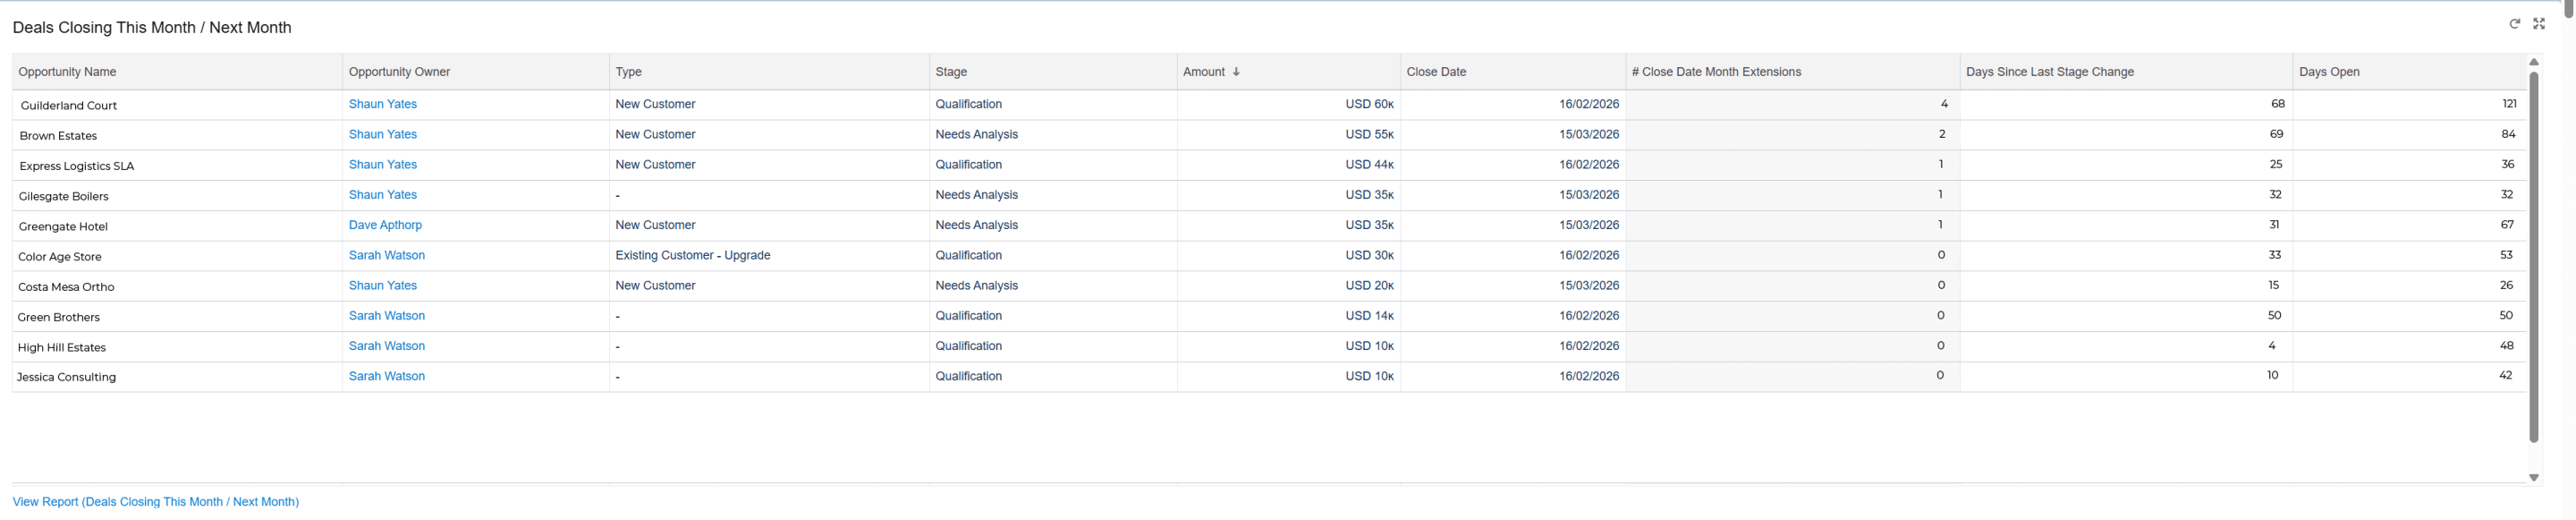Sort by Opportunity Name column header
This screenshot has height=520, width=2576.
pos(67,72)
